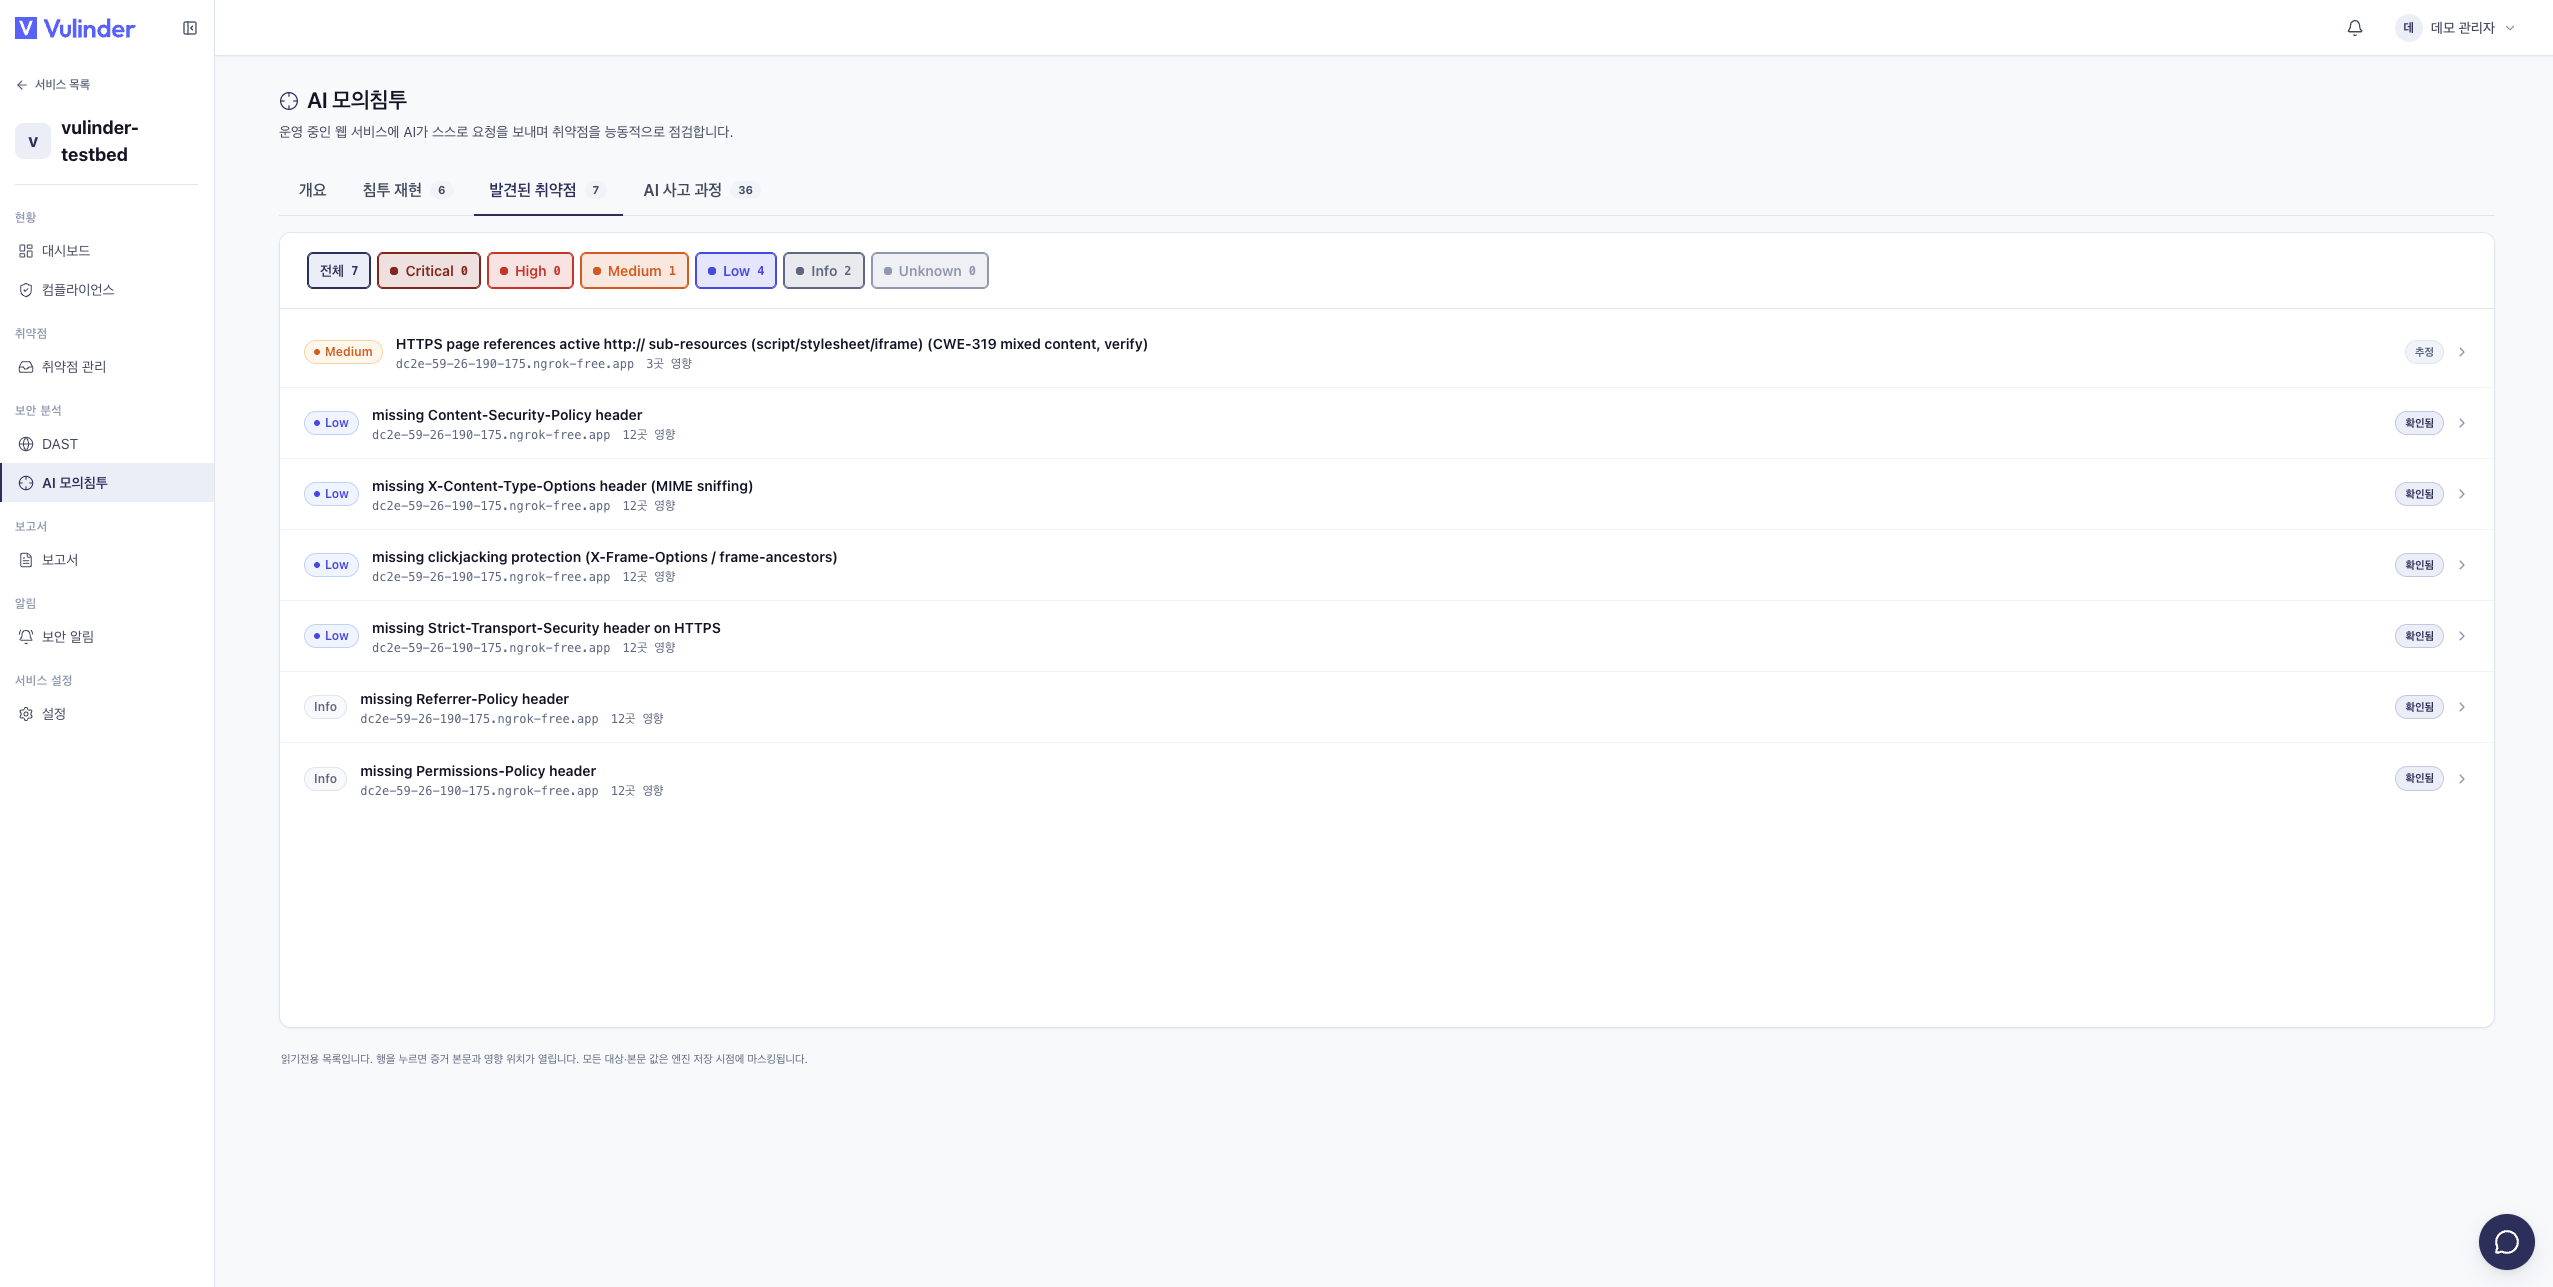Click the 보안 알림 bell icon
The height and width of the screenshot is (1287, 2553).
[x=26, y=637]
